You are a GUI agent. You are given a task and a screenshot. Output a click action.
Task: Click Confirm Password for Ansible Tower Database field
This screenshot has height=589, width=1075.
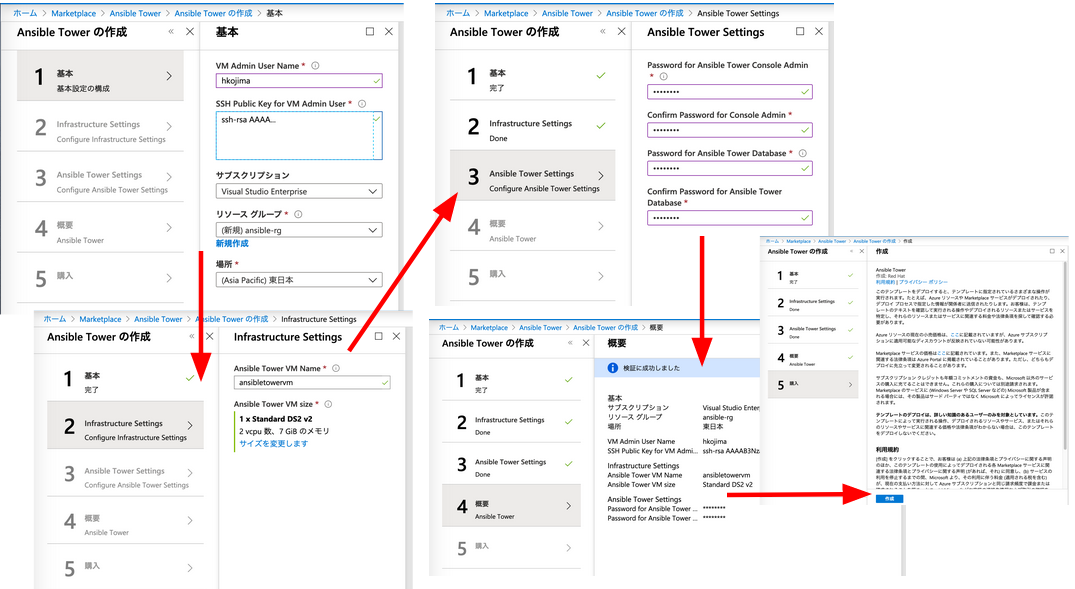tap(729, 217)
